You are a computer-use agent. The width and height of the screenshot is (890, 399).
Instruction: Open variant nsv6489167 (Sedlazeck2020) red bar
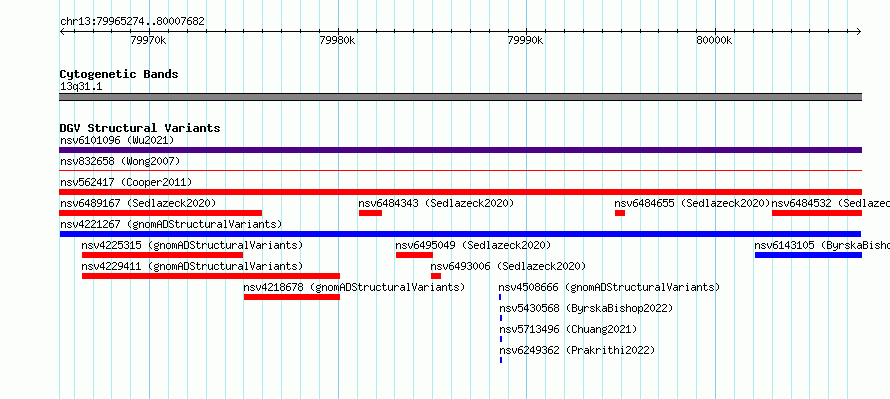pos(161,213)
